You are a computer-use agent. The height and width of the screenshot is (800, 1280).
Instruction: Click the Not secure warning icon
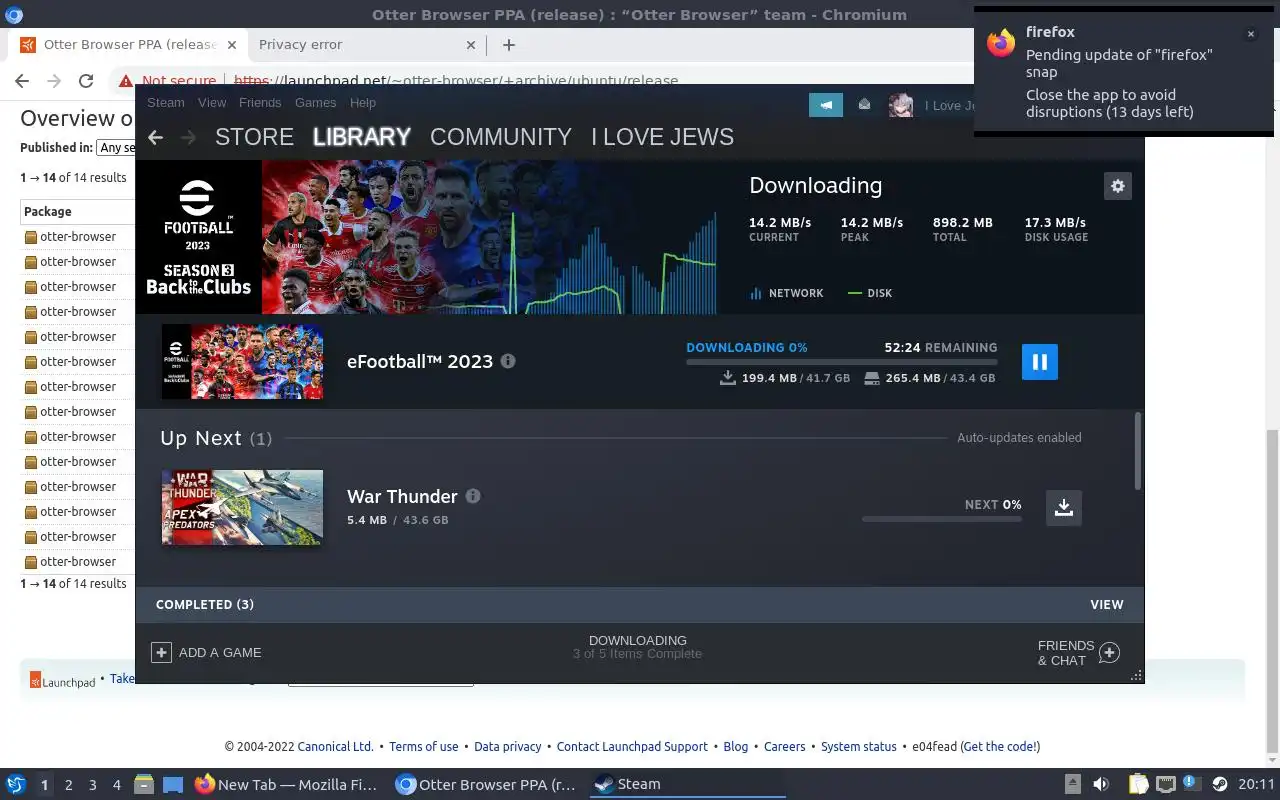click(126, 82)
